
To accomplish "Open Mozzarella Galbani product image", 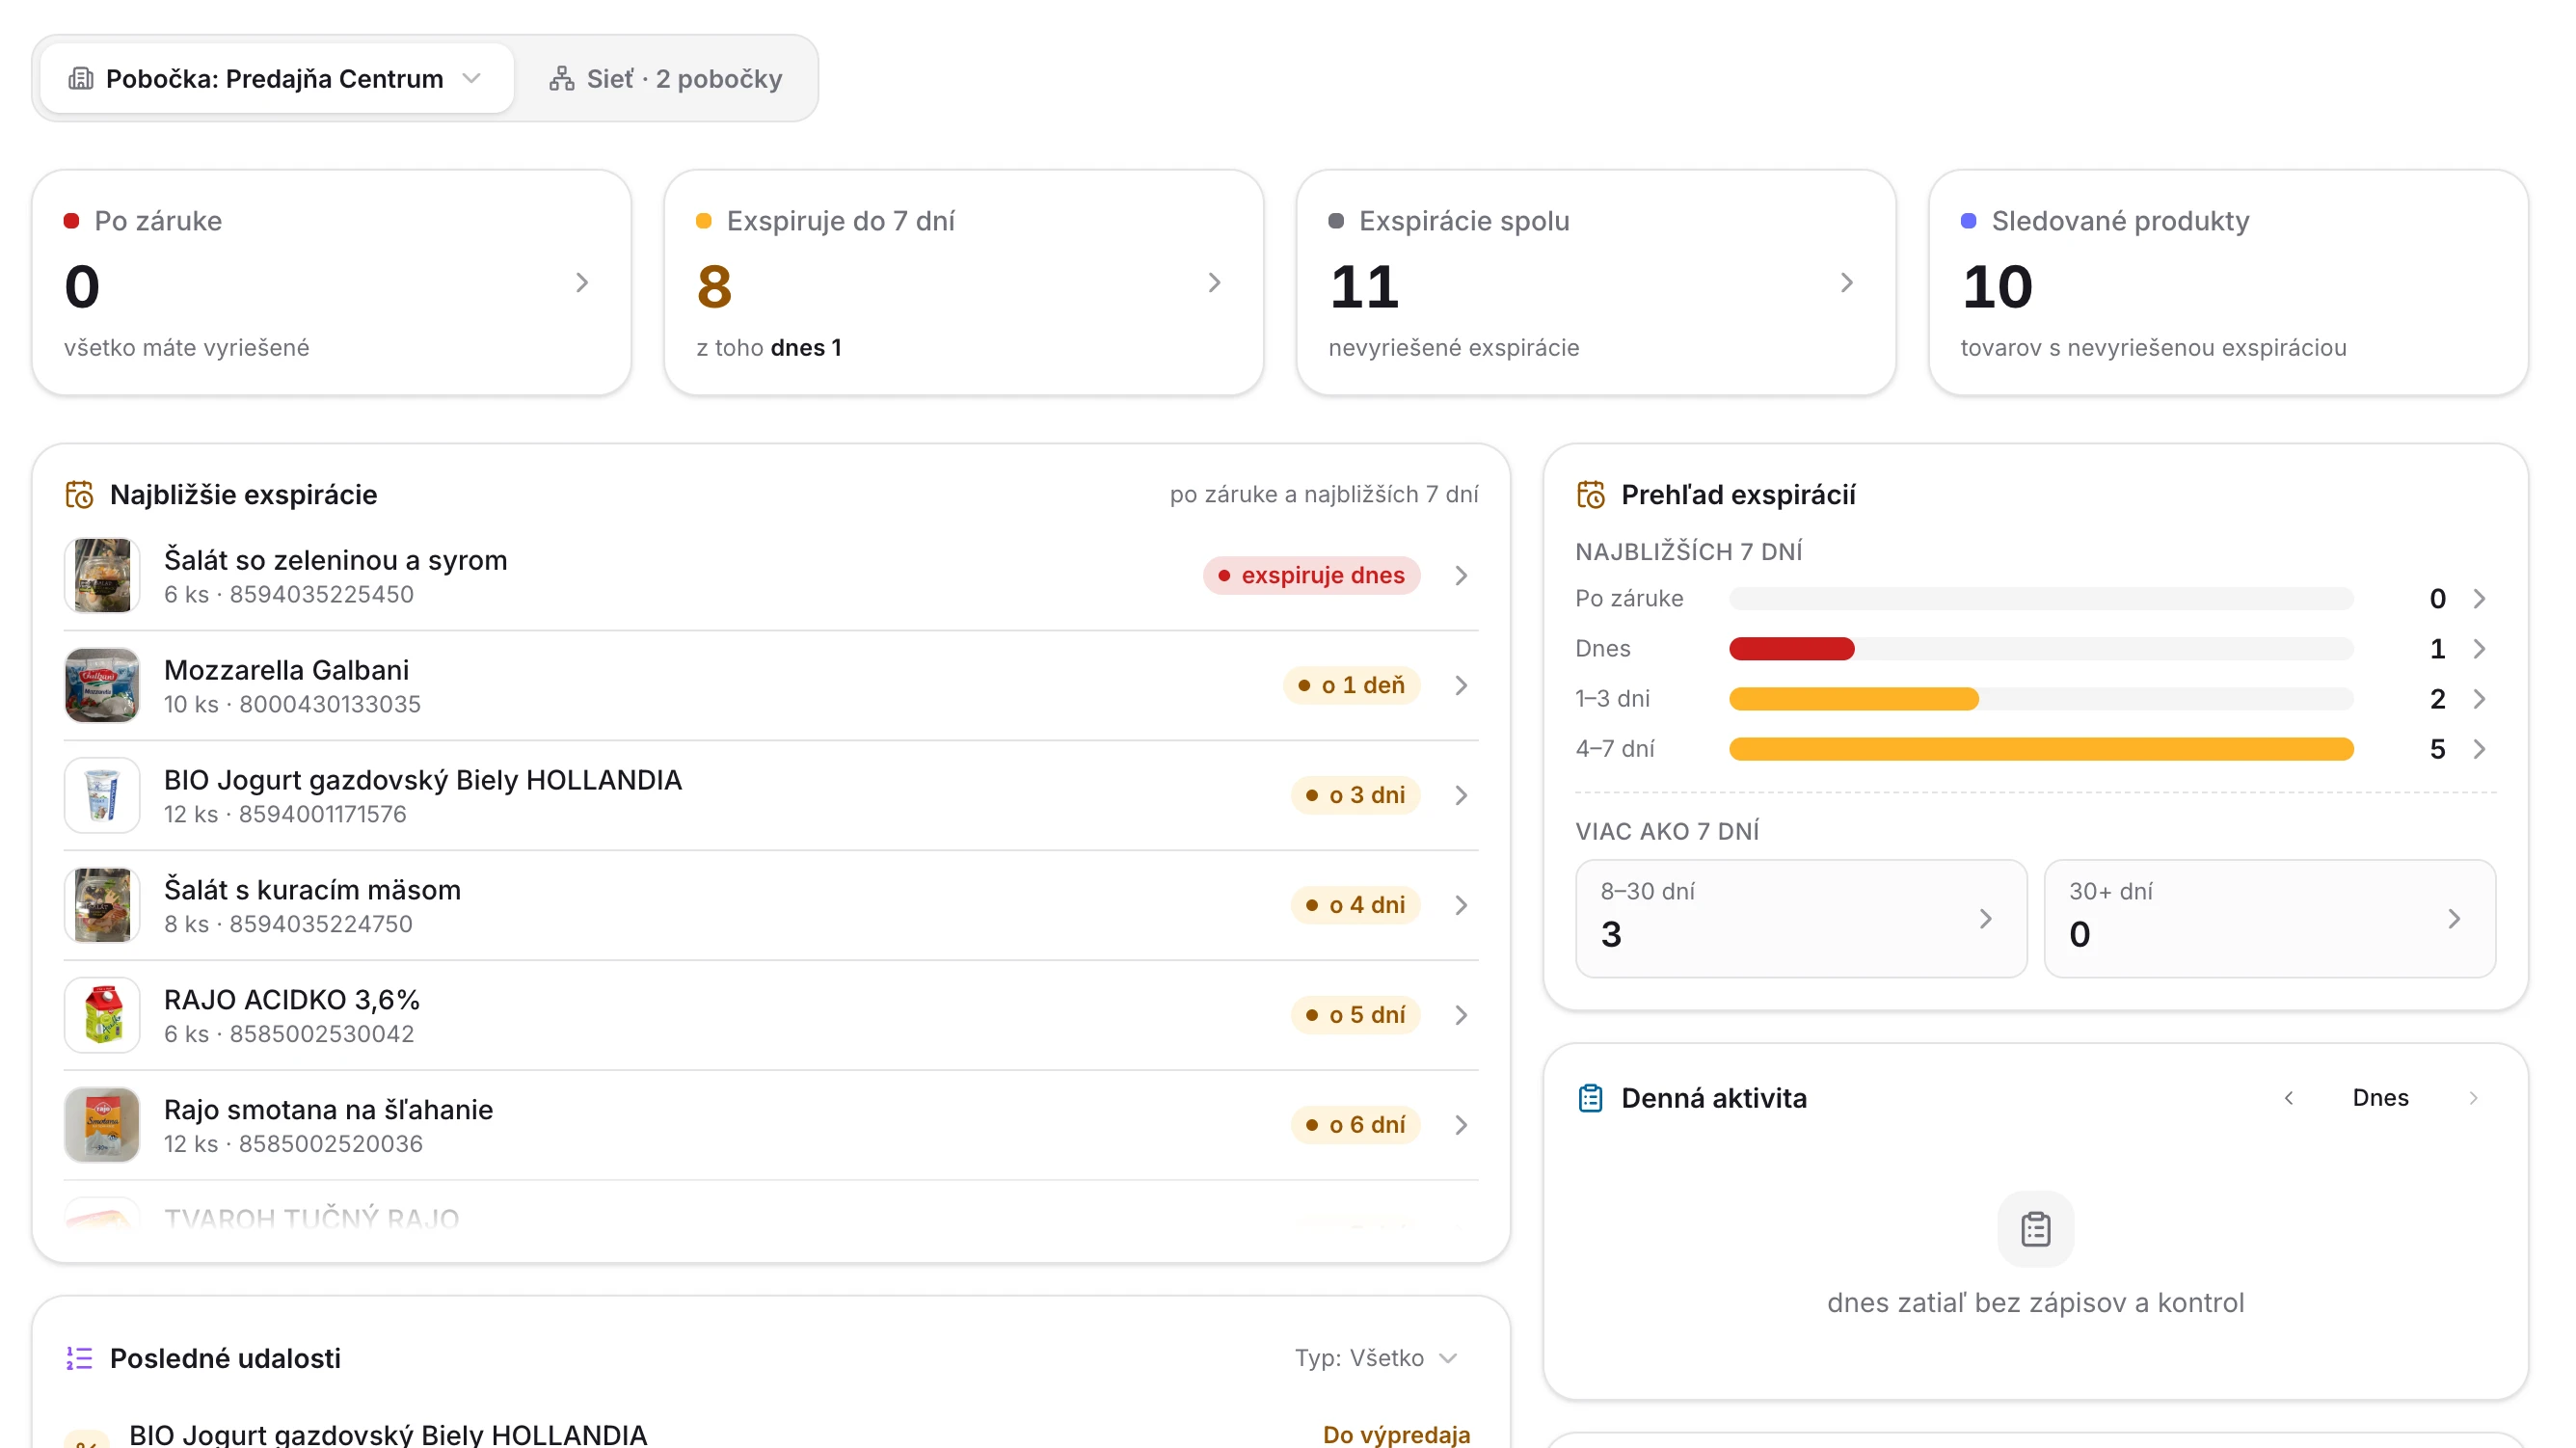I will (102, 685).
